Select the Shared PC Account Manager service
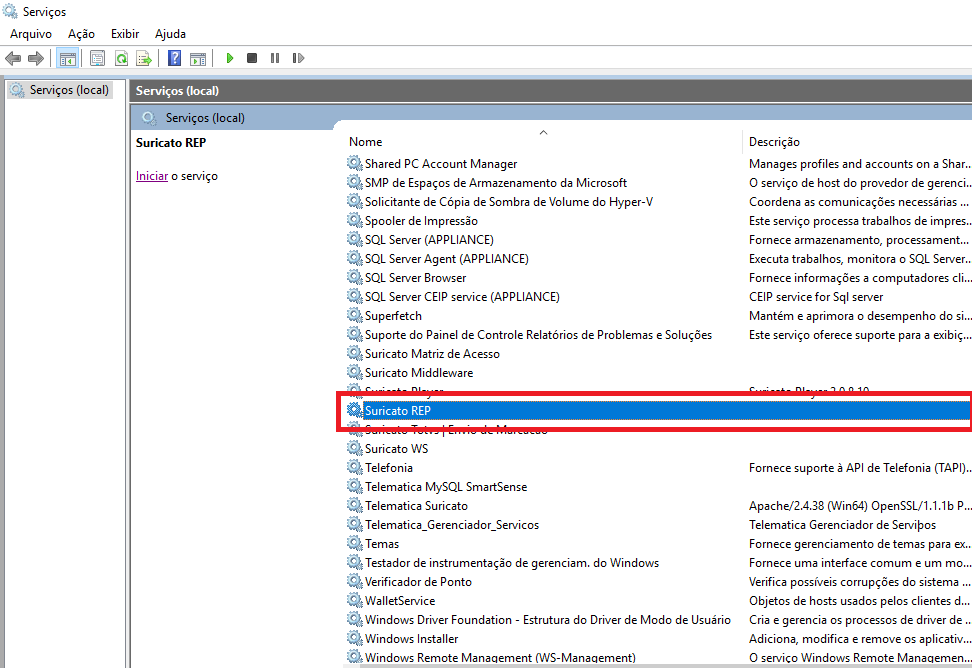Viewport: 972px width, 668px height. pyautogui.click(x=441, y=164)
